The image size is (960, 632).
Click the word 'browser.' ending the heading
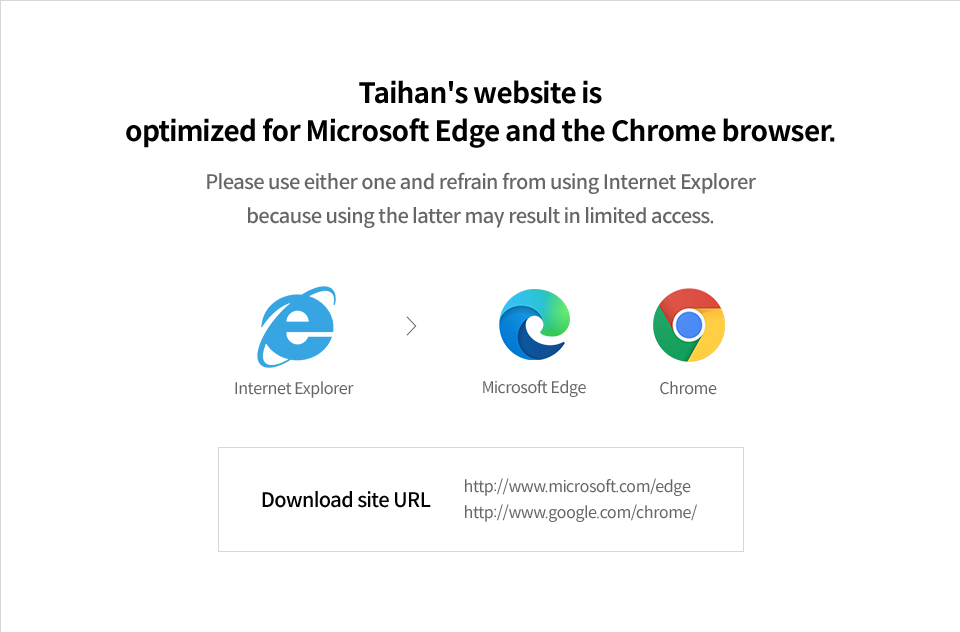(x=779, y=130)
